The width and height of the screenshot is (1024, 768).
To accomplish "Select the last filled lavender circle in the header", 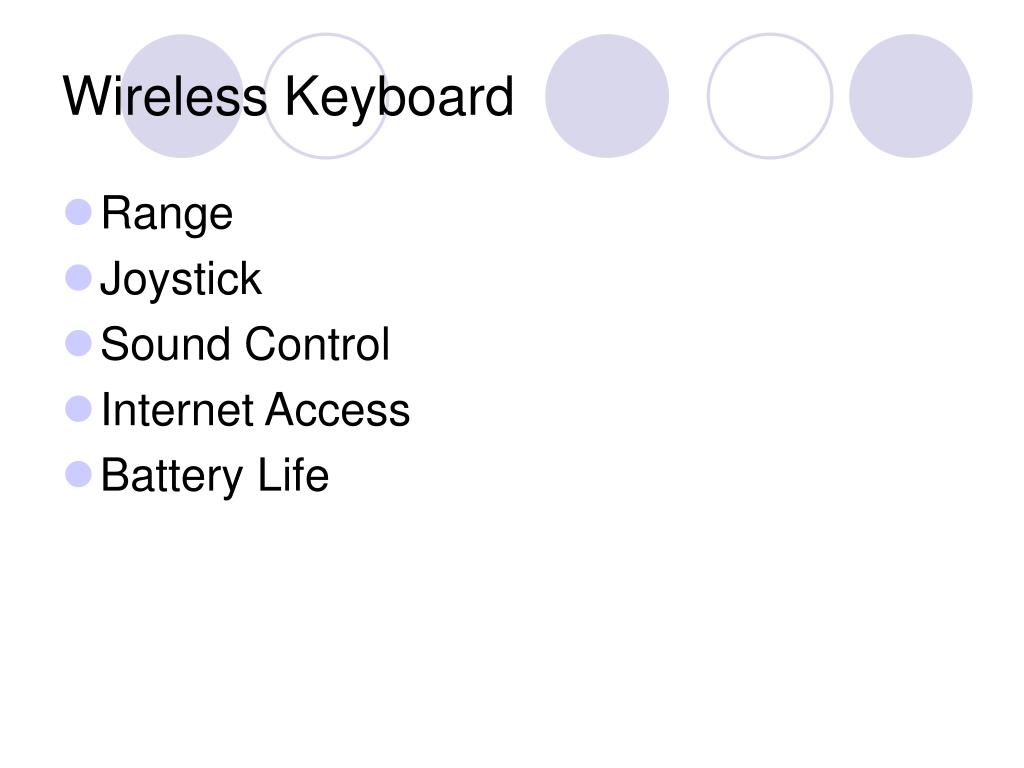I will [910, 96].
